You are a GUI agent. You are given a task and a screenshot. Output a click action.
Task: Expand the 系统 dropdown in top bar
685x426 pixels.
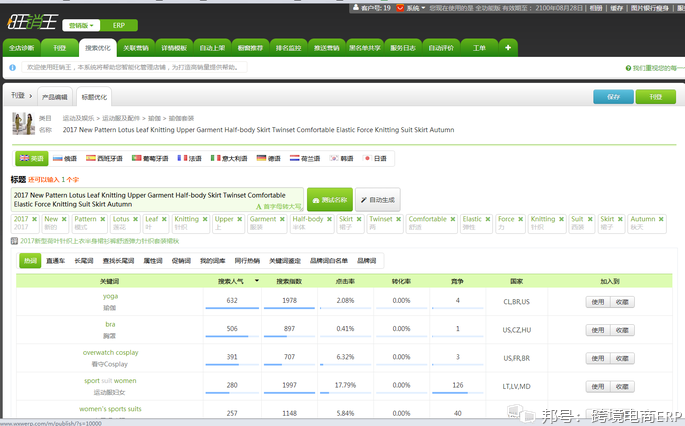tap(414, 7)
